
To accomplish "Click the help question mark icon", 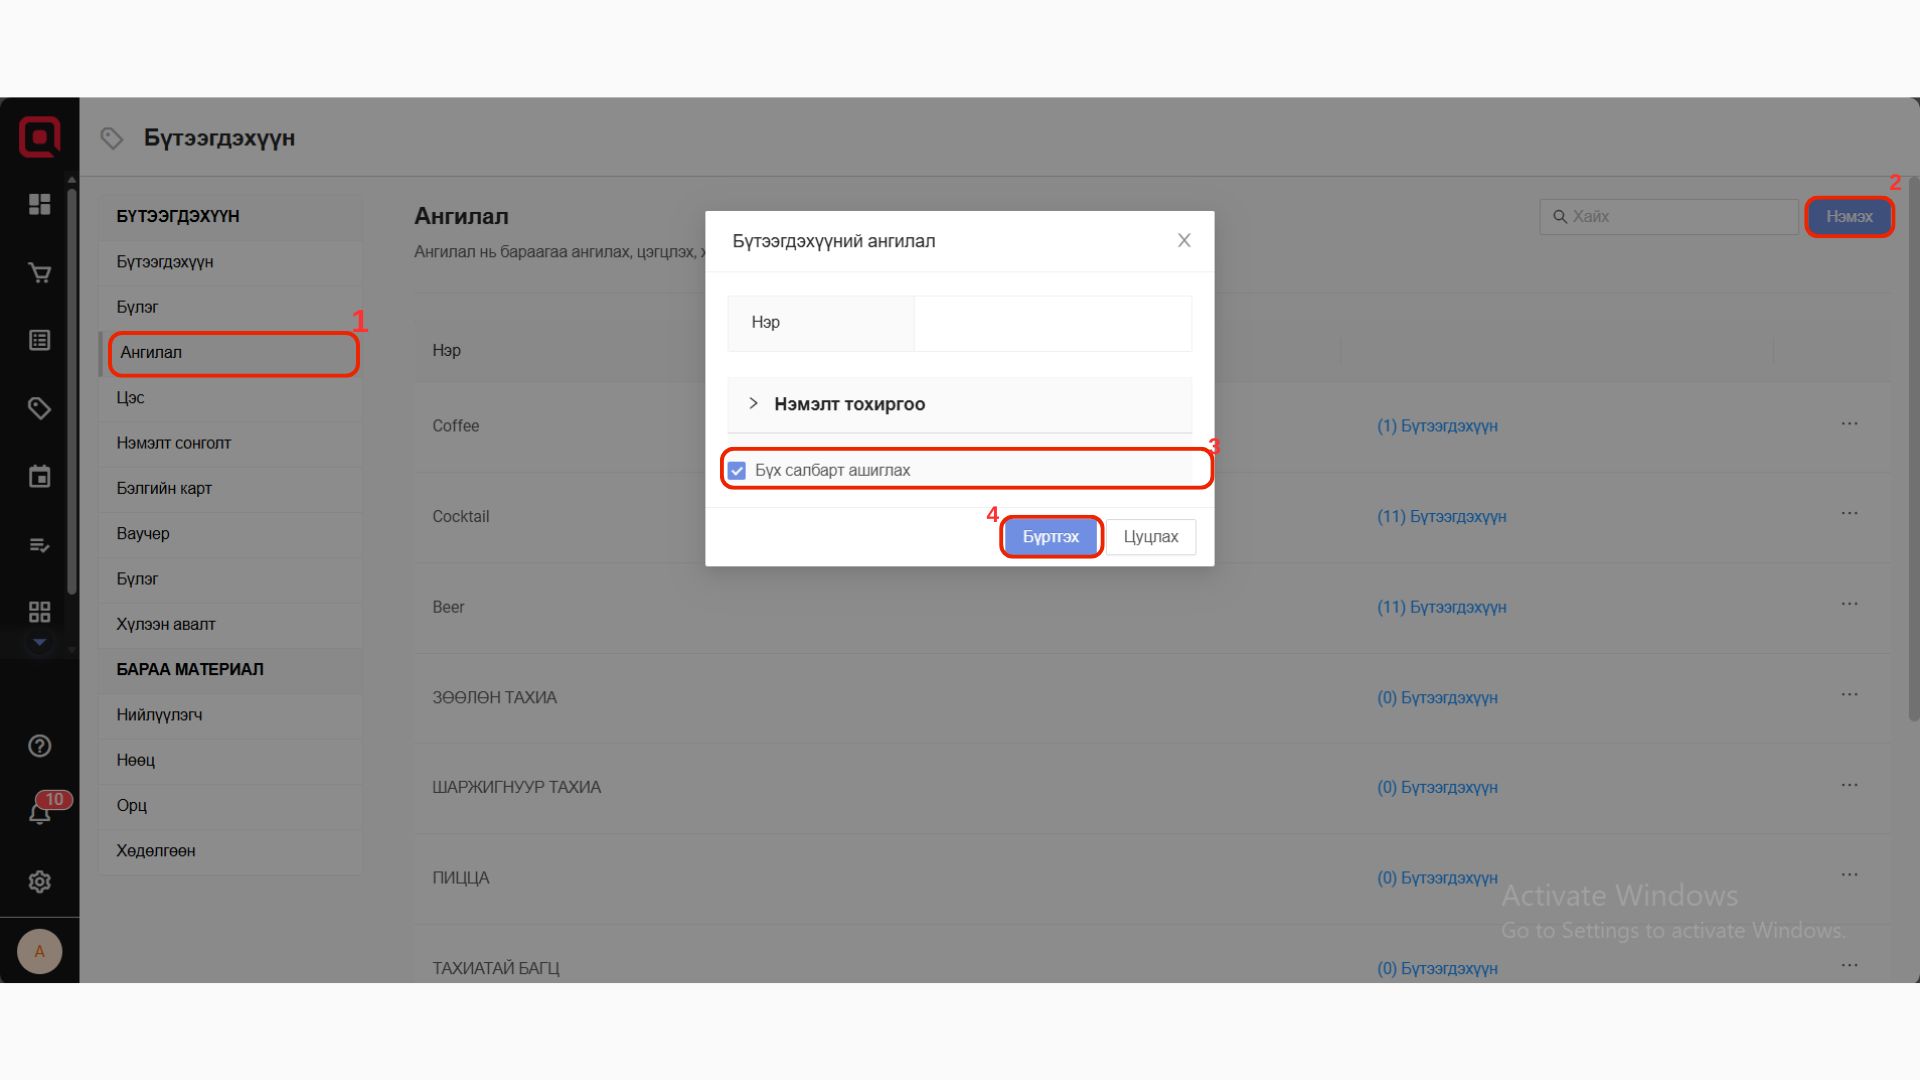I will pos(40,746).
